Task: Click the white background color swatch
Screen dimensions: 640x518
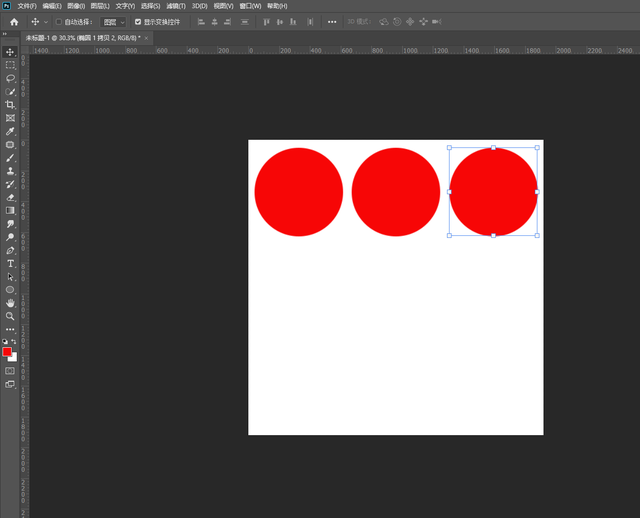Action: (14, 358)
